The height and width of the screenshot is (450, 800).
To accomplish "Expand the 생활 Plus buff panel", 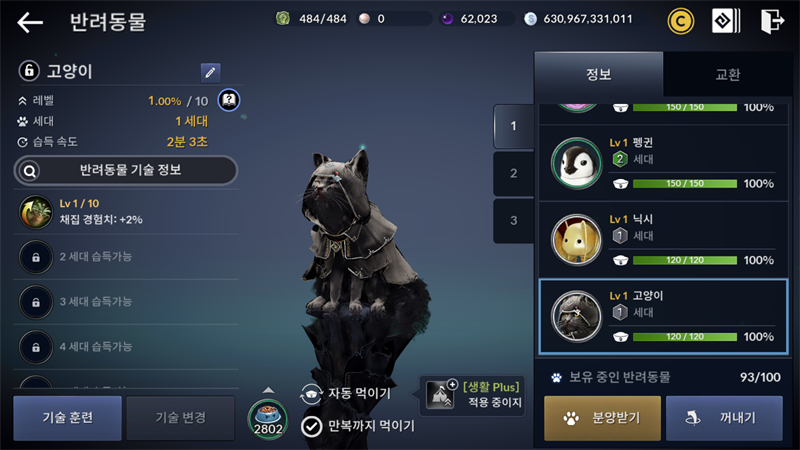I will [x=472, y=395].
